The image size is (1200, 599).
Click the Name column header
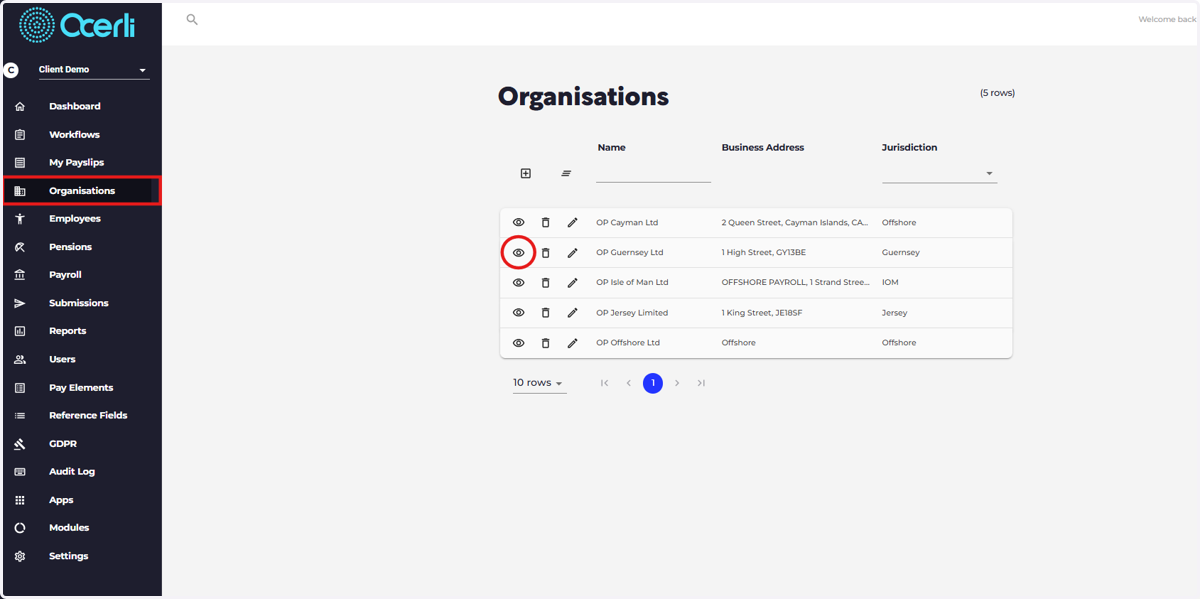(611, 147)
